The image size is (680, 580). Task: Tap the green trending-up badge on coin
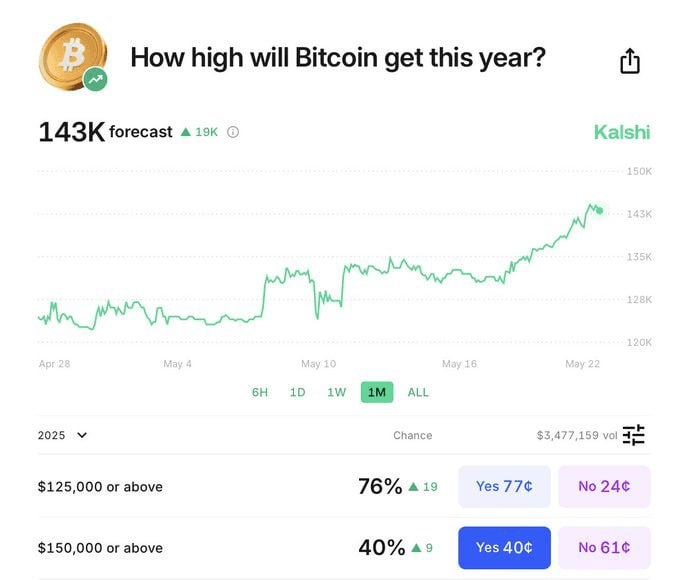[95, 79]
